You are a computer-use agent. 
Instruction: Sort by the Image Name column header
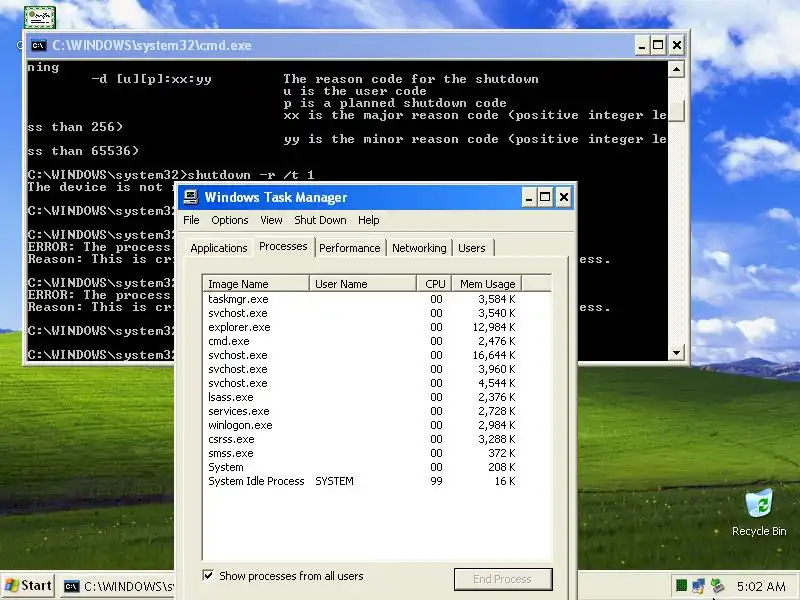point(256,284)
